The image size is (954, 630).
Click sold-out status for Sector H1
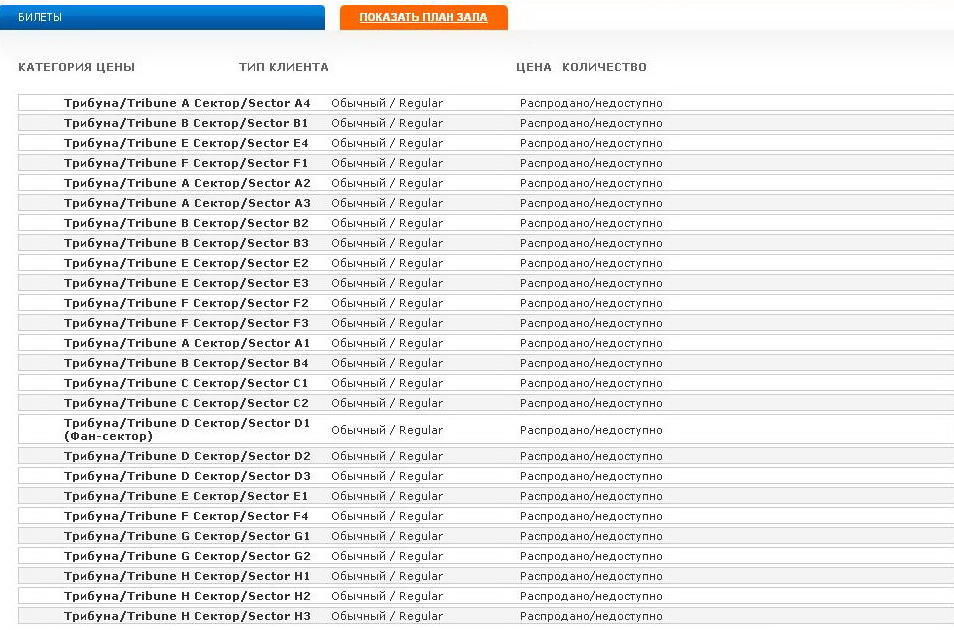pos(590,576)
